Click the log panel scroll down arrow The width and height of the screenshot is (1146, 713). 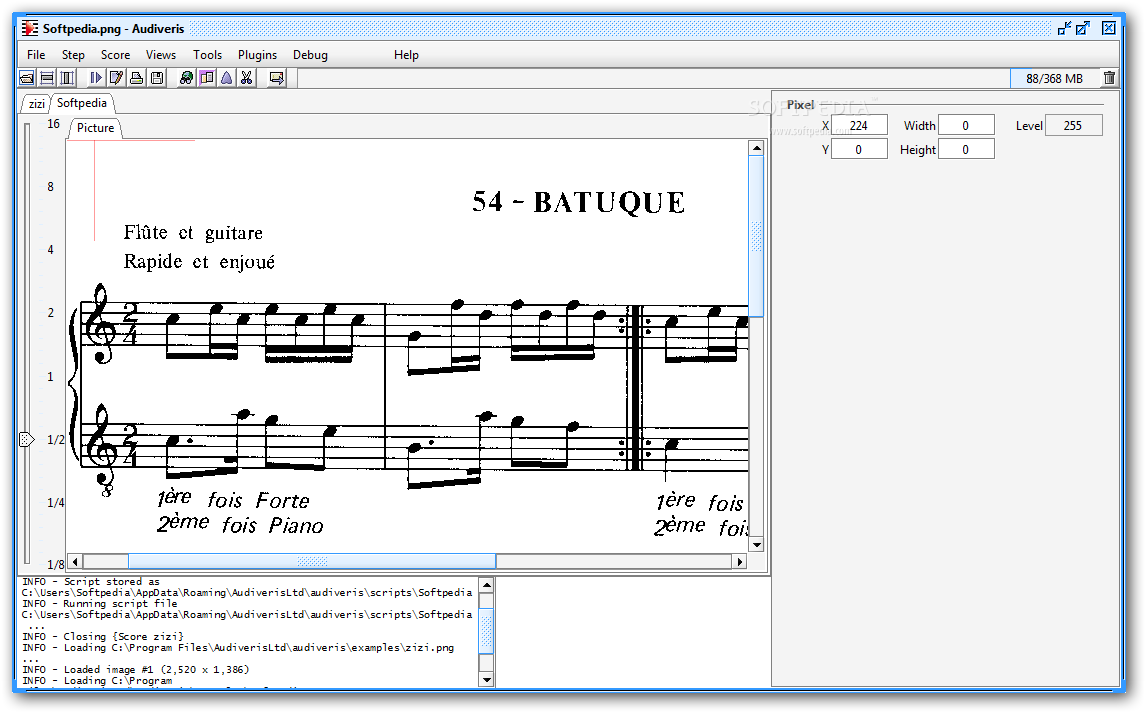(x=486, y=680)
